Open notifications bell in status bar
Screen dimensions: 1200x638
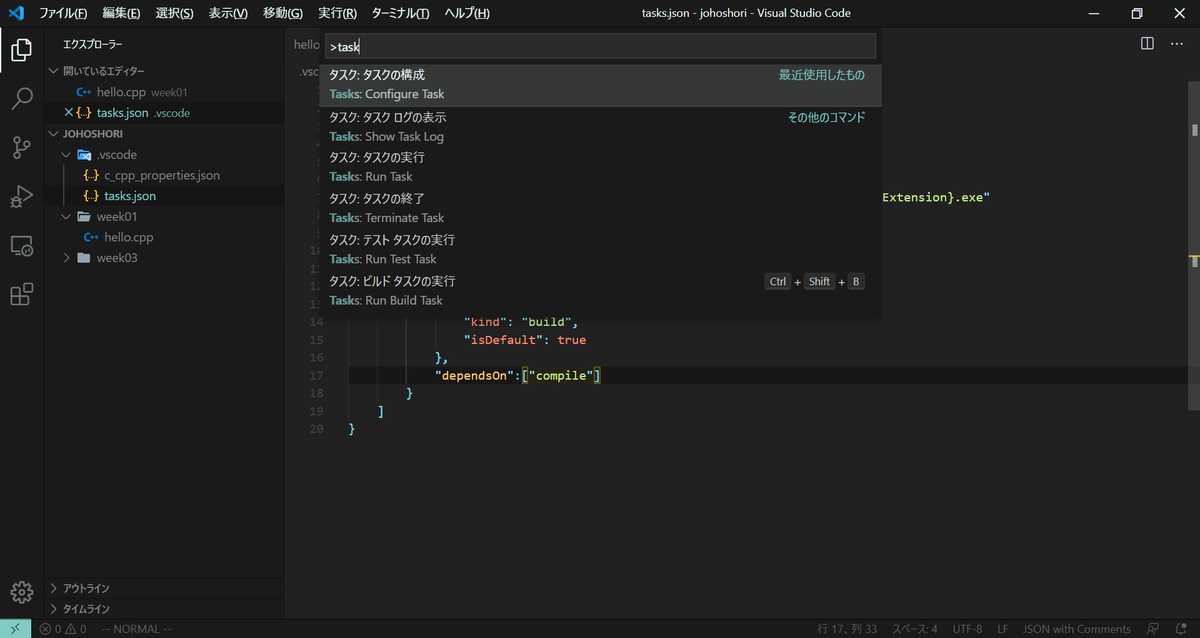[1182, 629]
